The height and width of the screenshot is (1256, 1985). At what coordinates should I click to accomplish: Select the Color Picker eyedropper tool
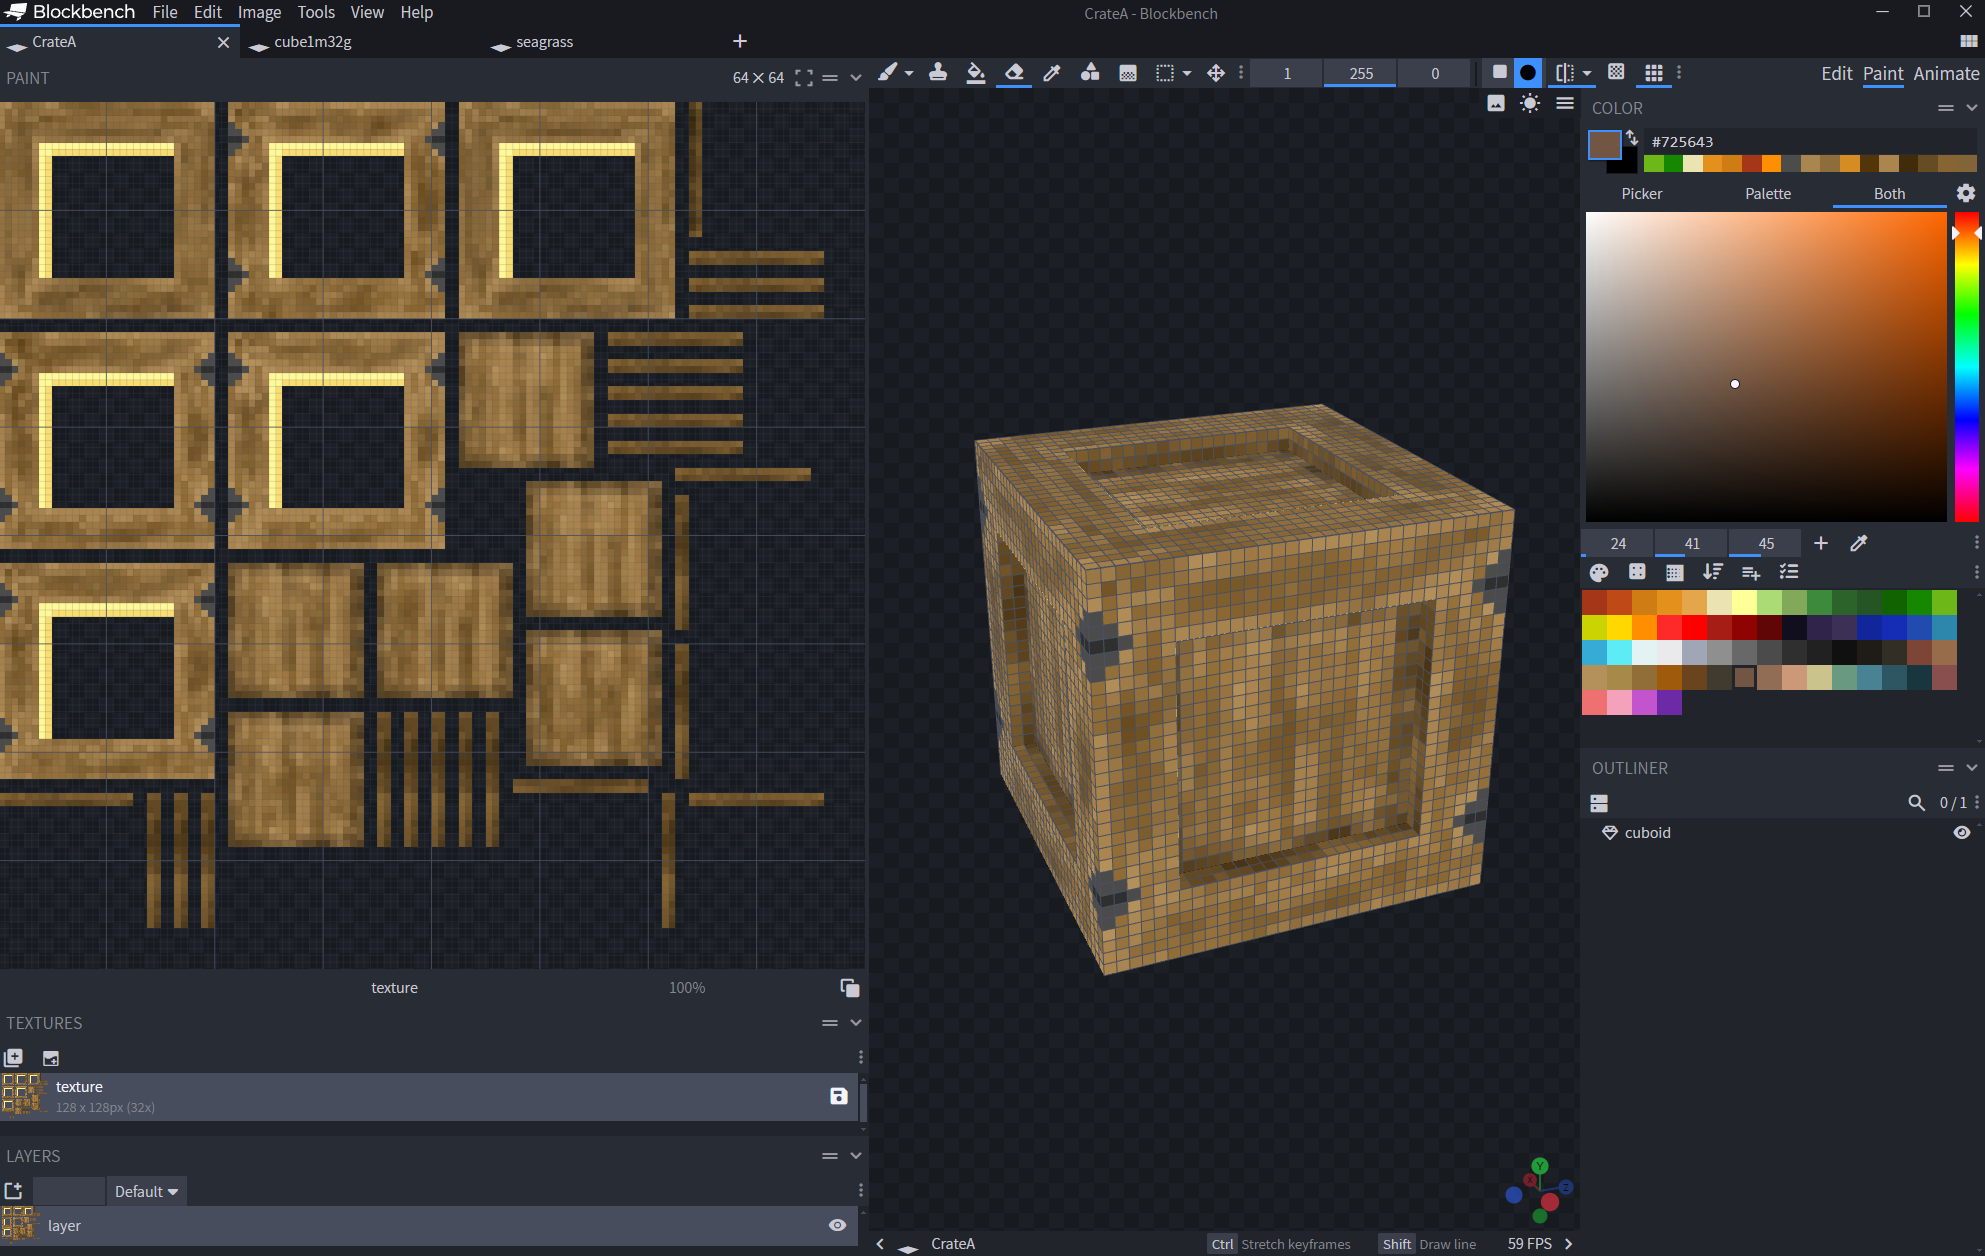1052,73
